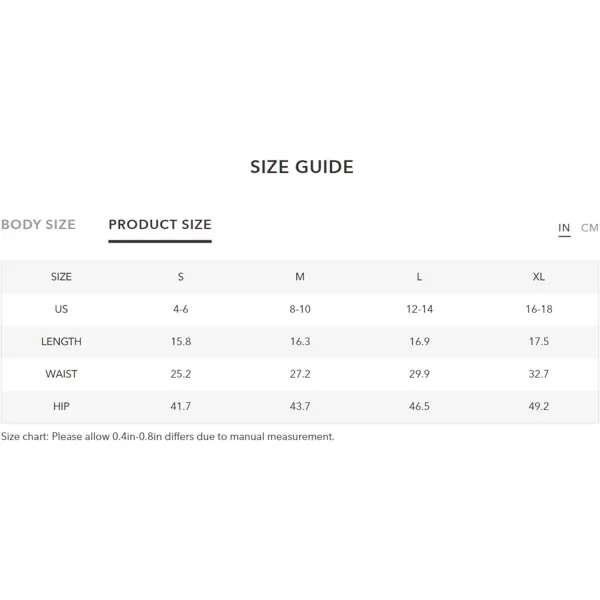
Task: Click the 27.2 waist value for M
Action: point(300,374)
